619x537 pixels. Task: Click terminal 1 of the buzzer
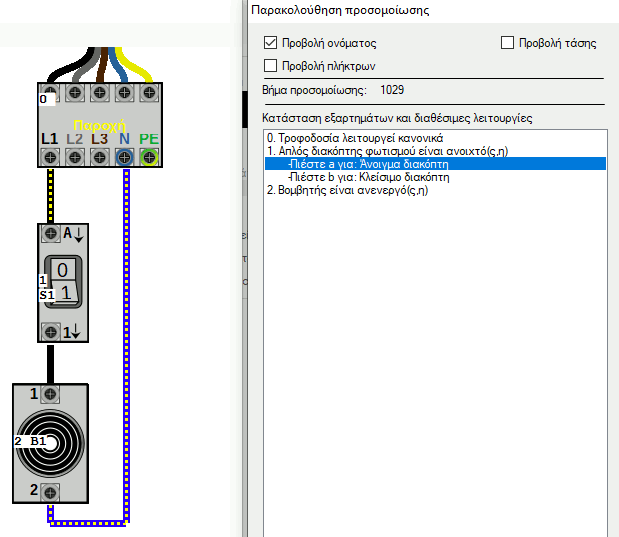50,394
